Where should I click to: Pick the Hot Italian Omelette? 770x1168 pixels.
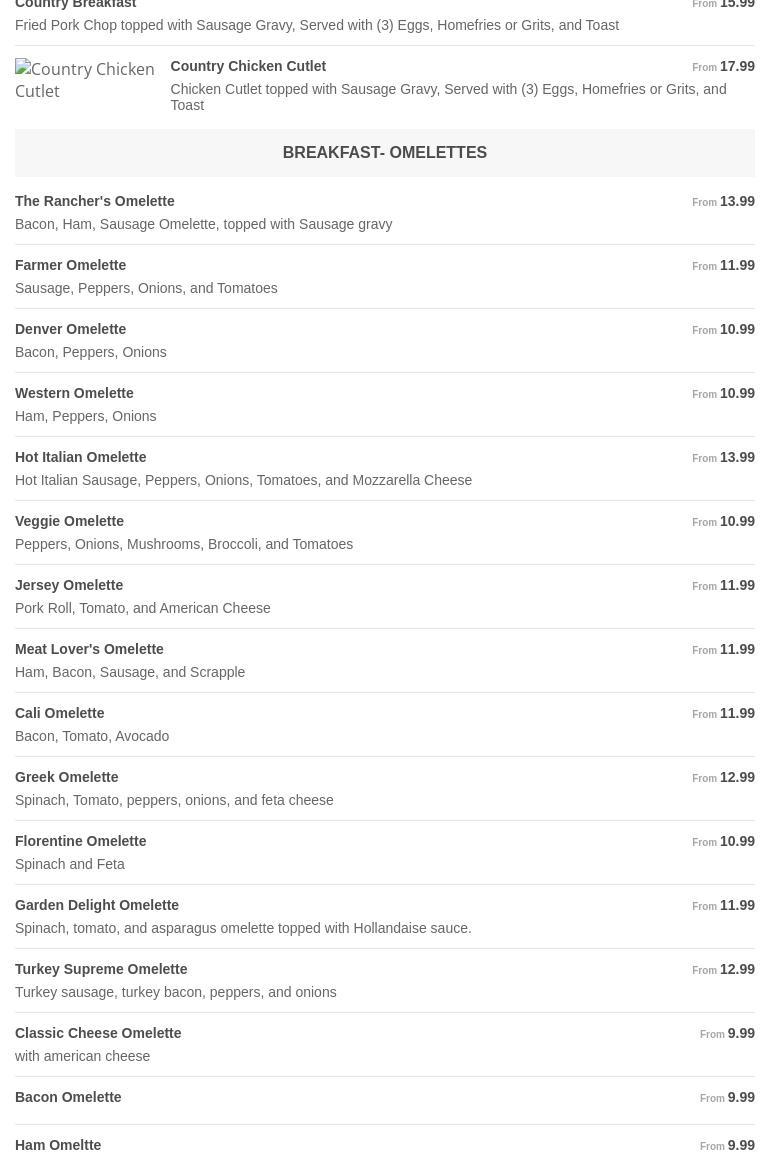(81, 457)
